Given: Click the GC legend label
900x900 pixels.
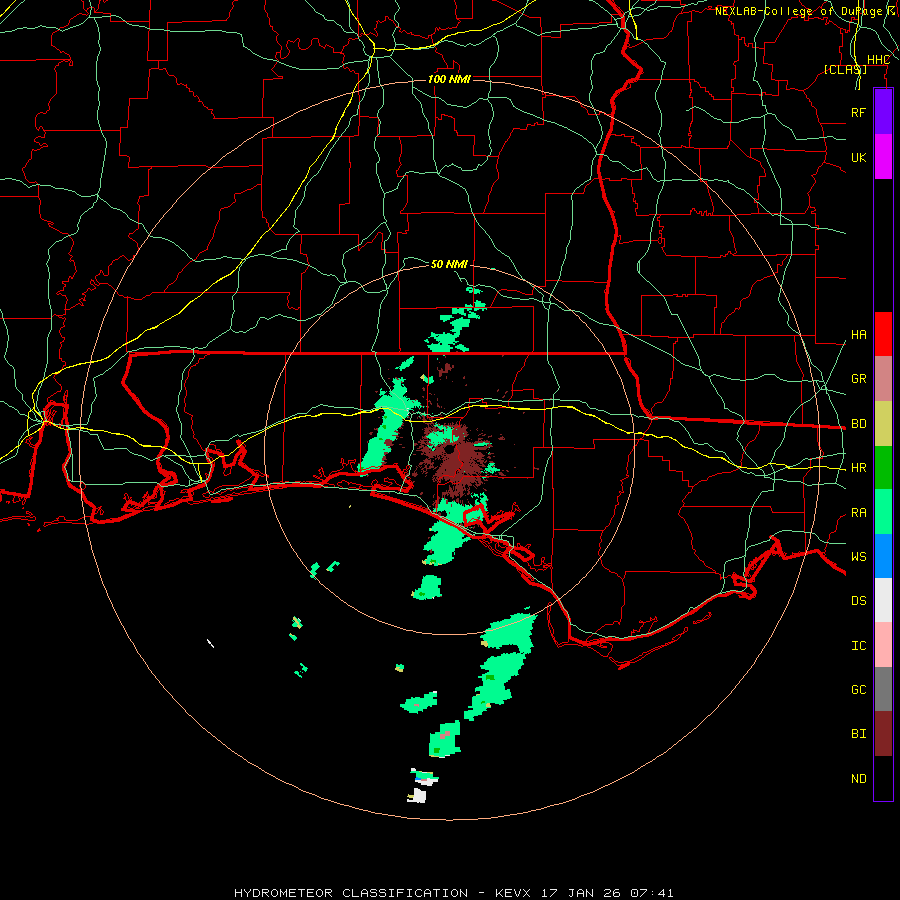Looking at the screenshot, I should coord(858,690).
